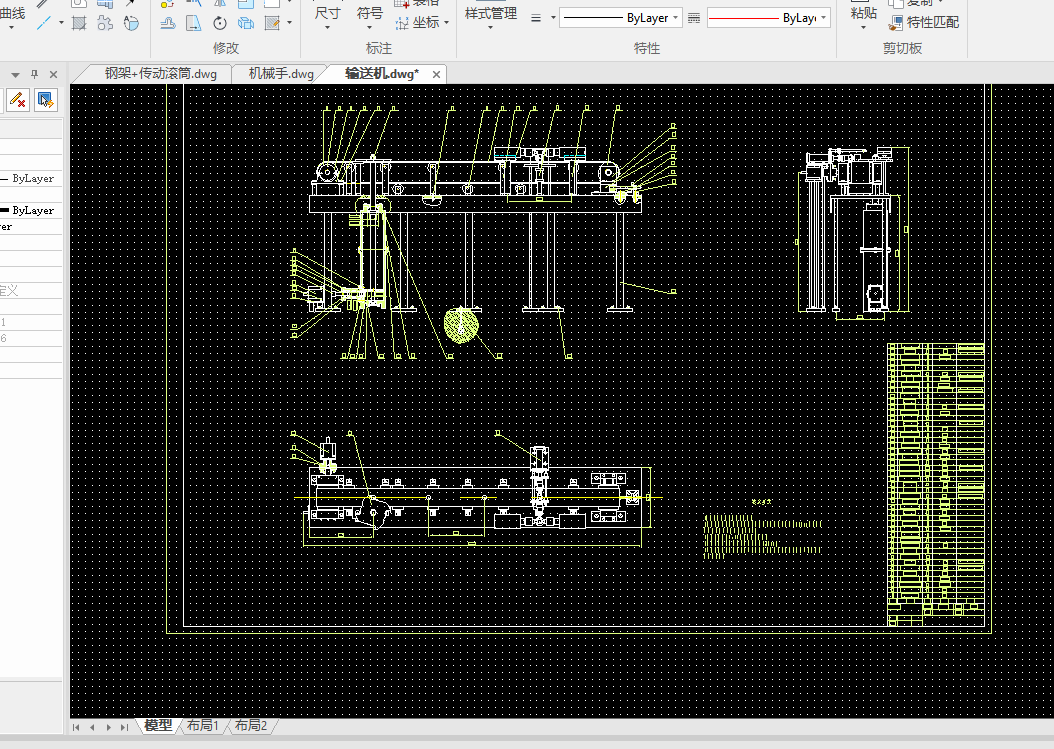Close the left properties panel
Image resolution: width=1054 pixels, height=749 pixels.
(54, 74)
